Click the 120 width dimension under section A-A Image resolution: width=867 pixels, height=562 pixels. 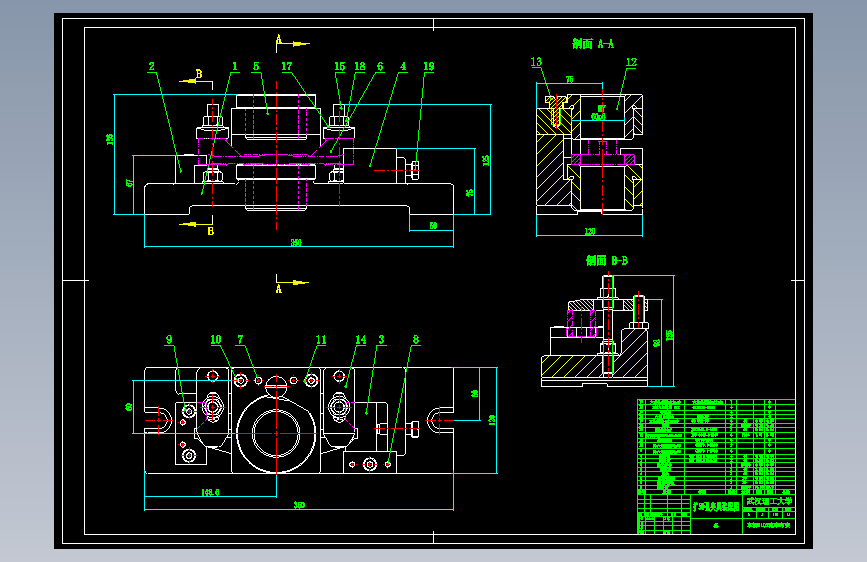[x=590, y=231]
